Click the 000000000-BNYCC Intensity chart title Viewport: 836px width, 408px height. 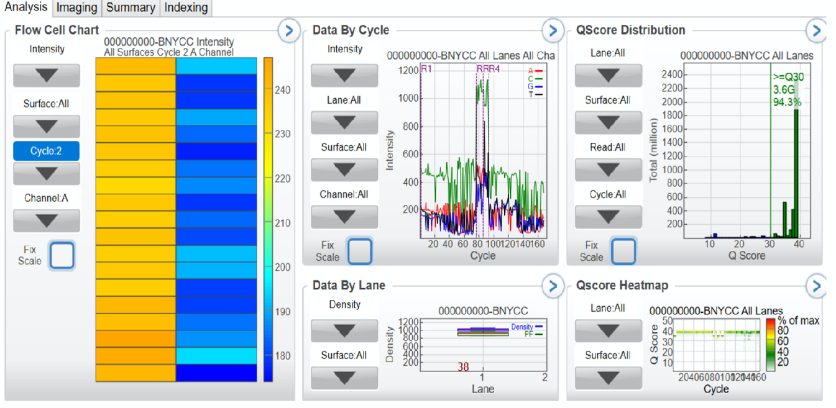pos(168,42)
